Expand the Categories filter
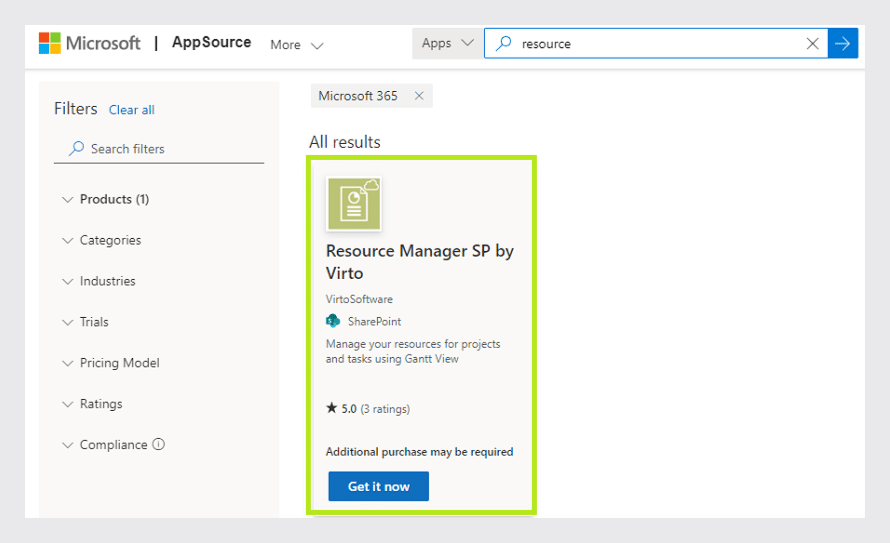 tap(101, 240)
